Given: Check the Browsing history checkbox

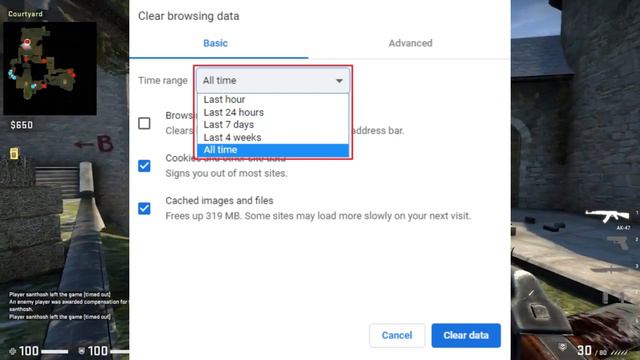Looking at the screenshot, I should click(x=144, y=123).
